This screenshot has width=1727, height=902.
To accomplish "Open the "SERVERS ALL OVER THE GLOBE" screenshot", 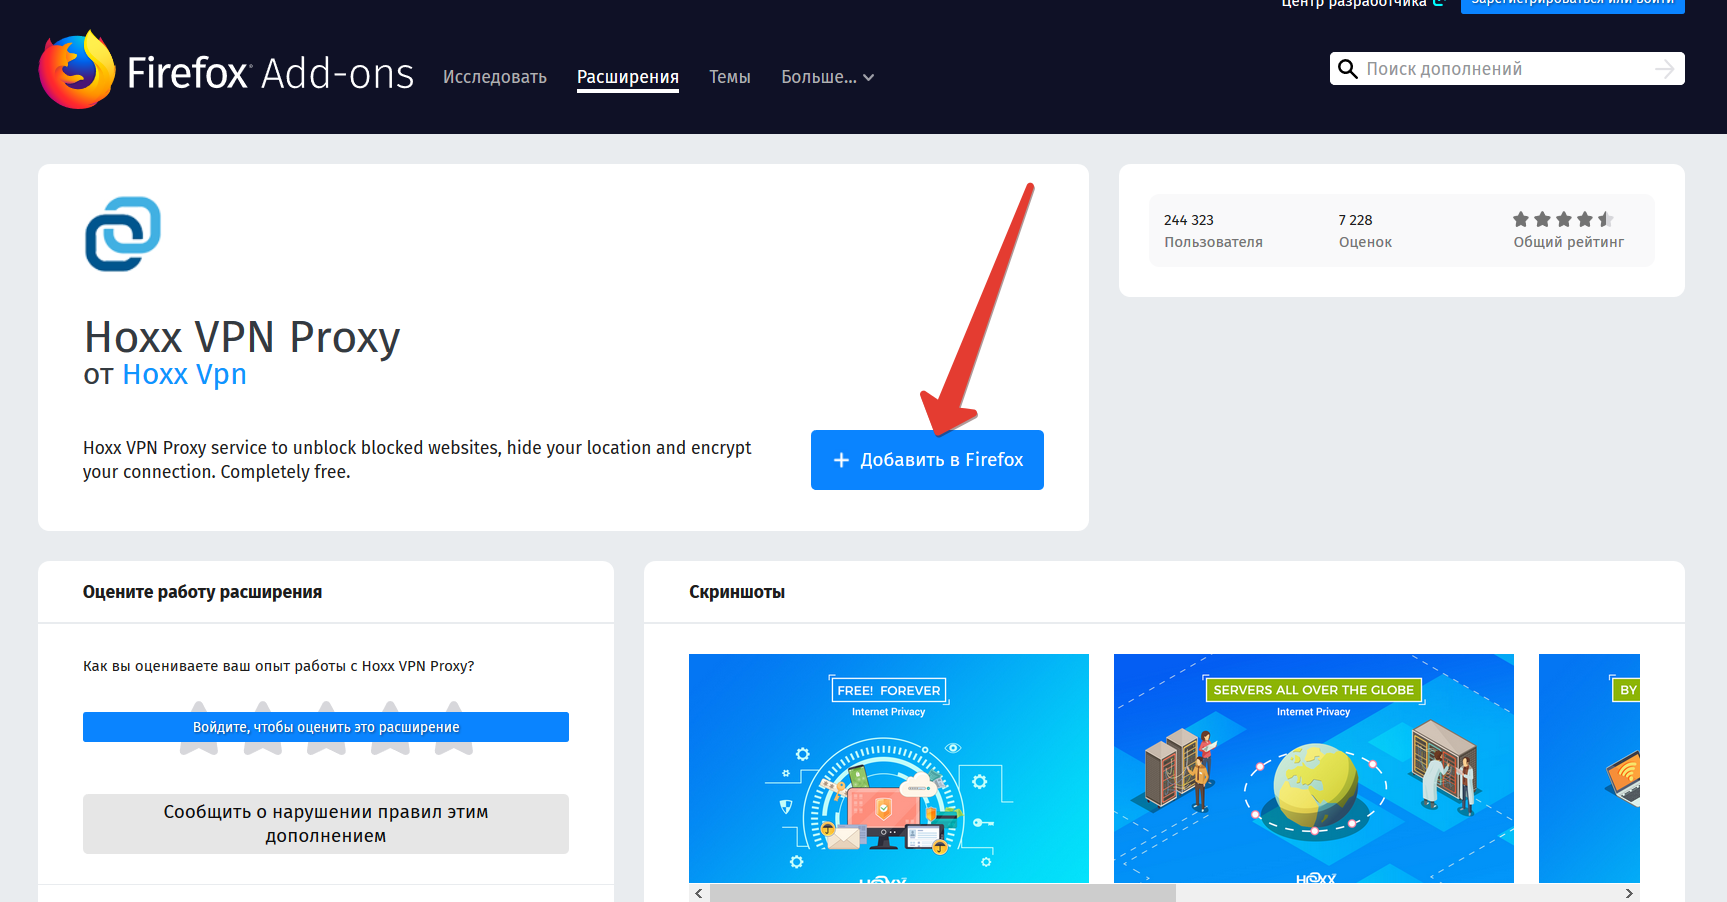I will coord(1314,768).
